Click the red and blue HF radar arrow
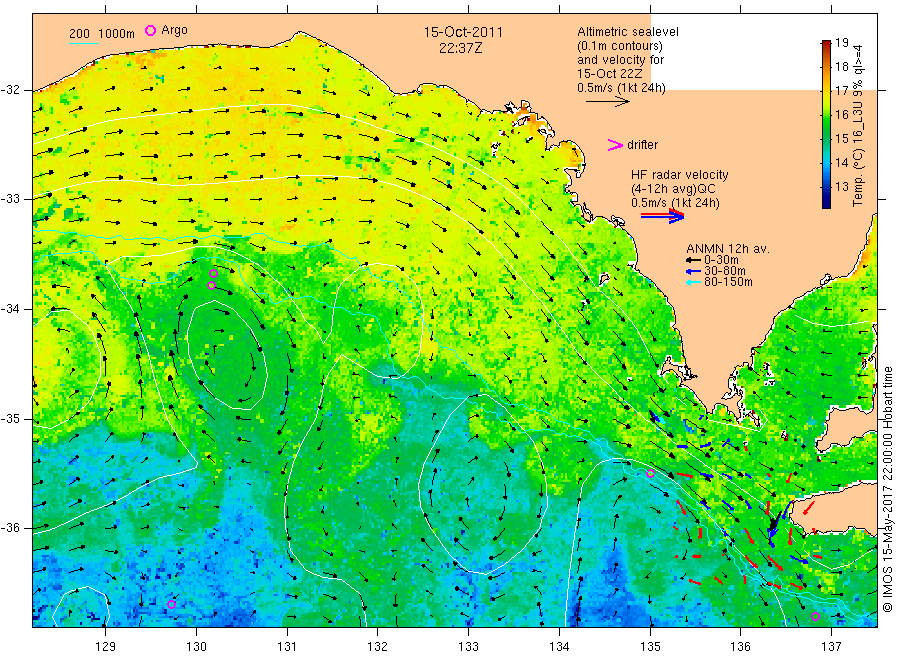Screen dimensions: 900x660 (x=662, y=216)
